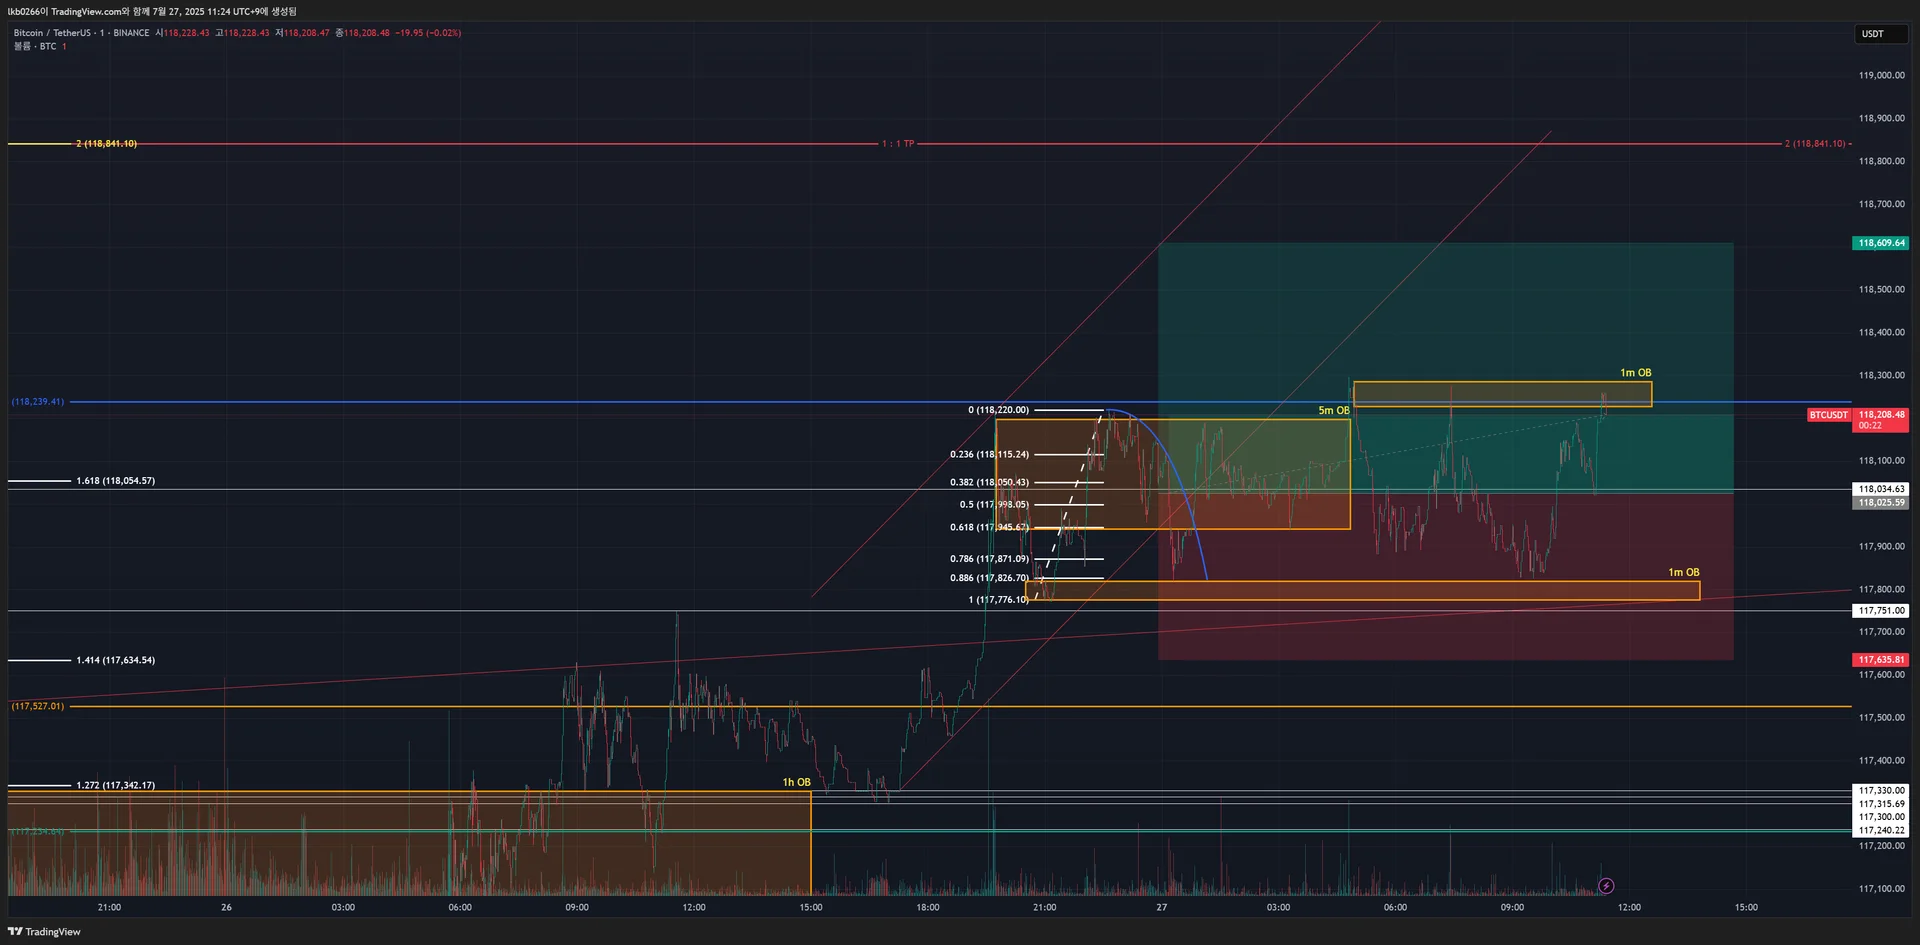Click the 볼륨 · BTC volume indicator label
The height and width of the screenshot is (945, 1920).
[x=35, y=47]
